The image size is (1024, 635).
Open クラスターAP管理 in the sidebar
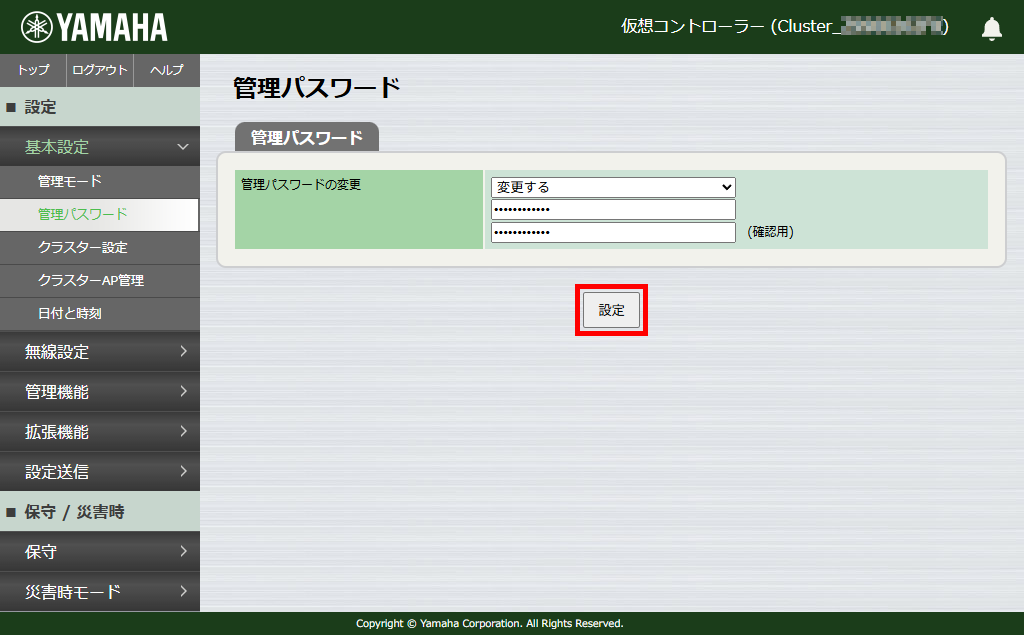100,280
